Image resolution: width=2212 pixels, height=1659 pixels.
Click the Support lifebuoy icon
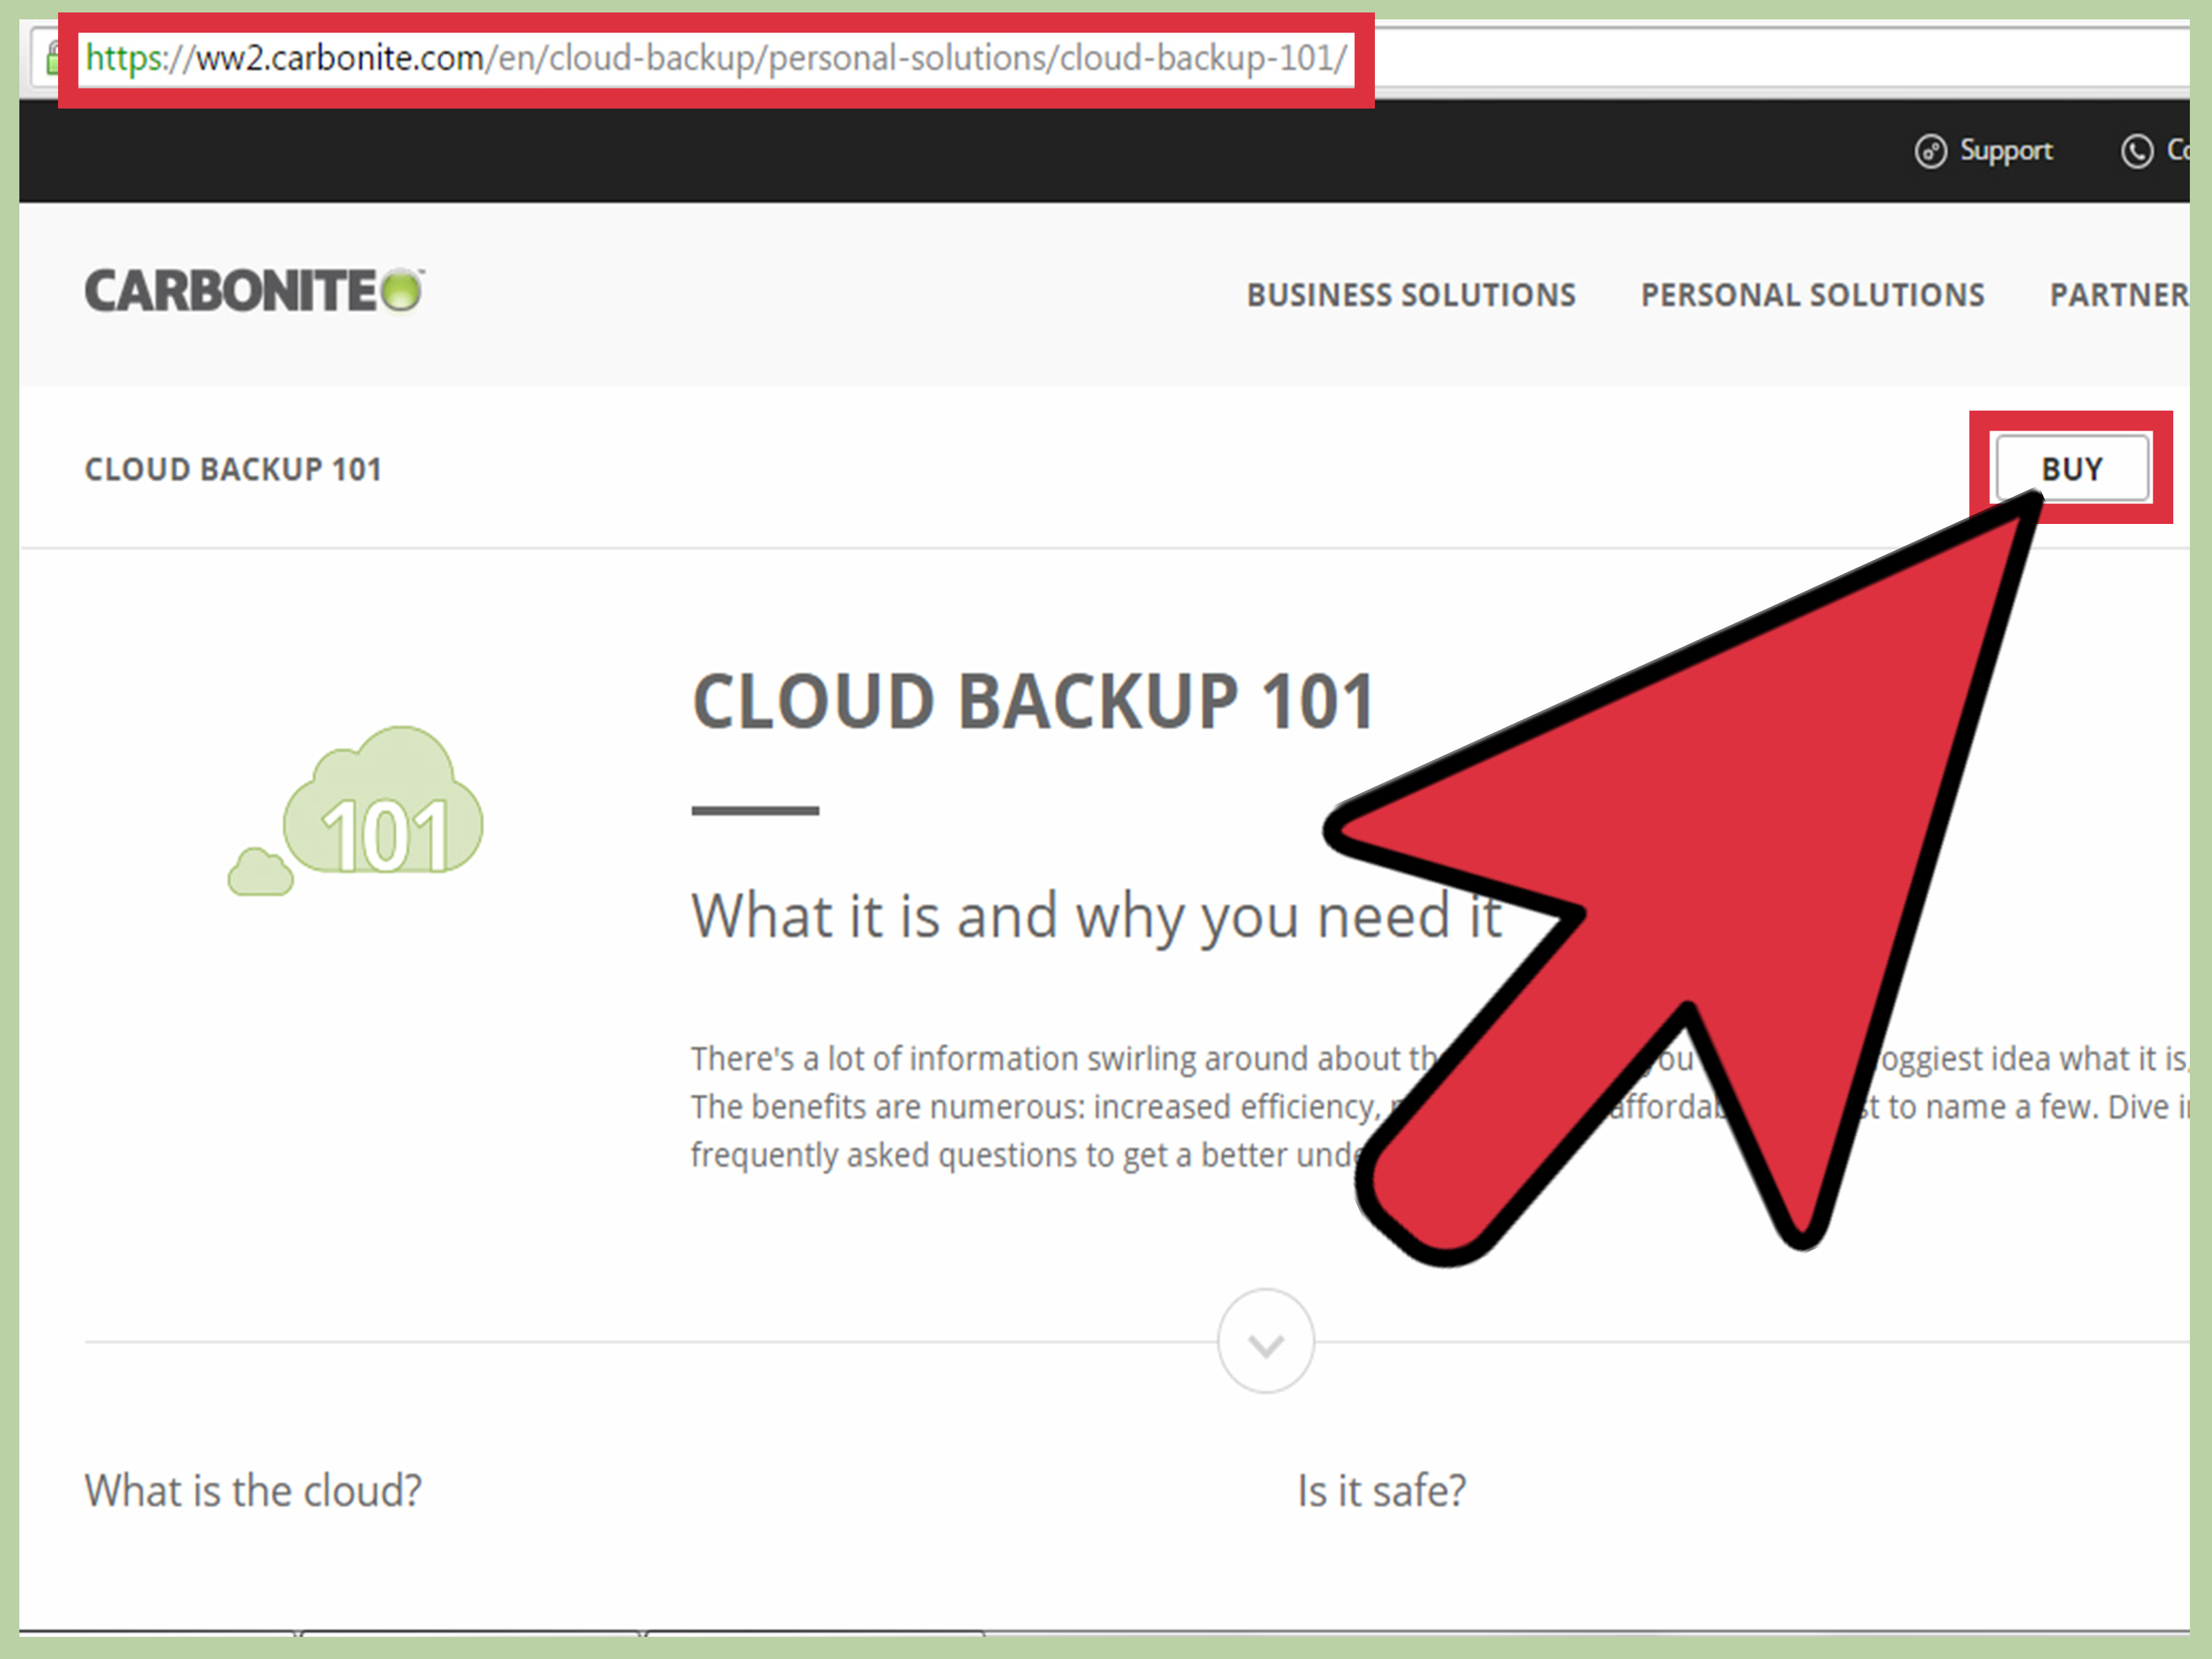pyautogui.click(x=1930, y=151)
